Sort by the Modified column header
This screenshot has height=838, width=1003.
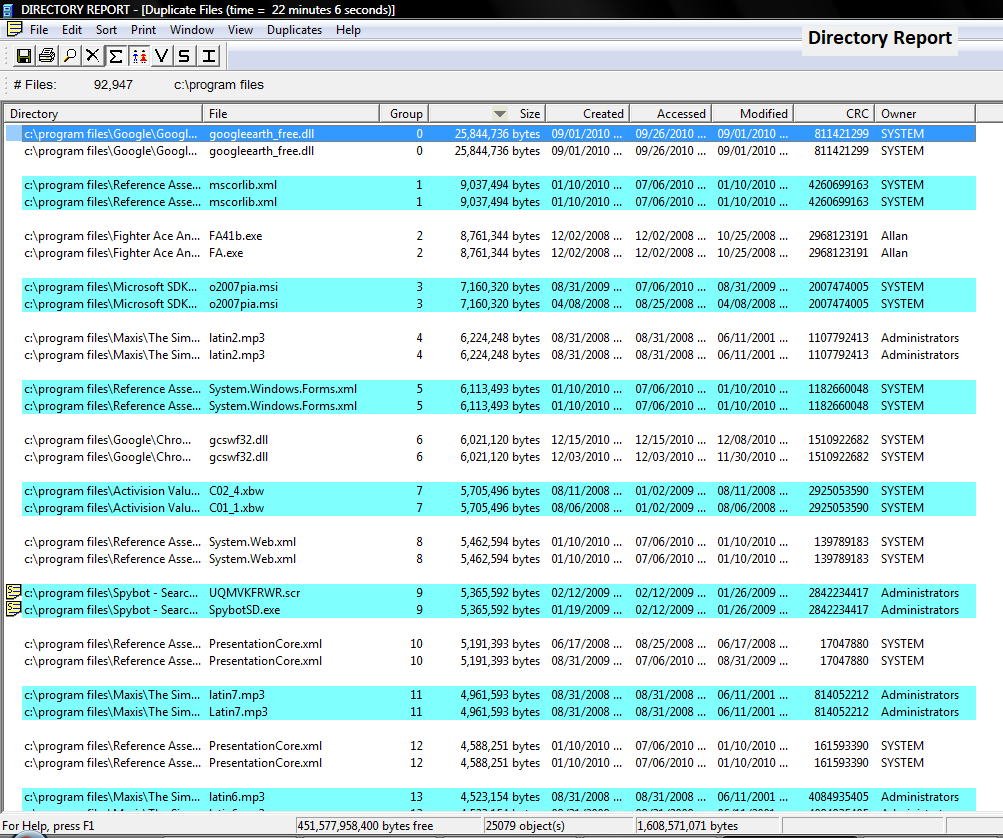(752, 113)
